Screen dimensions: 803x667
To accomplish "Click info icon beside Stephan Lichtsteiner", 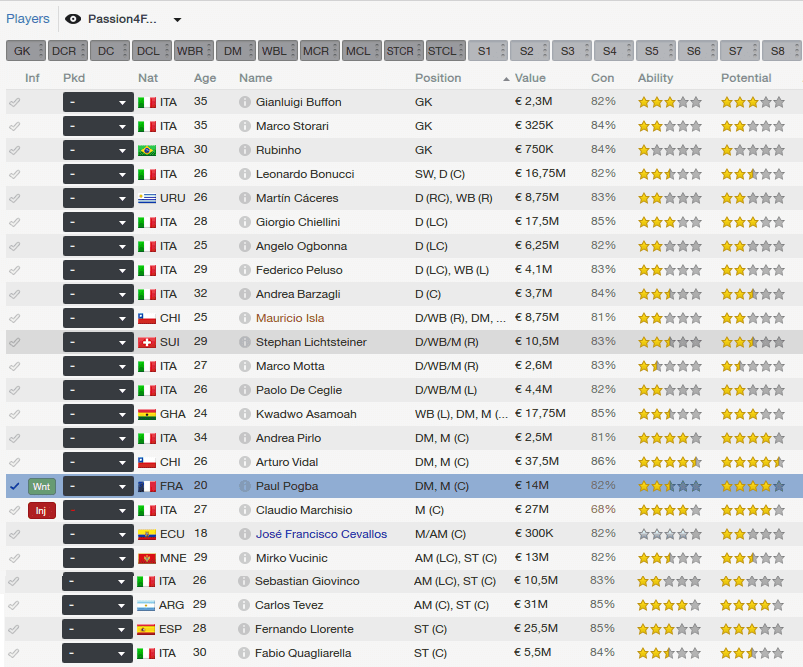I will point(245,342).
